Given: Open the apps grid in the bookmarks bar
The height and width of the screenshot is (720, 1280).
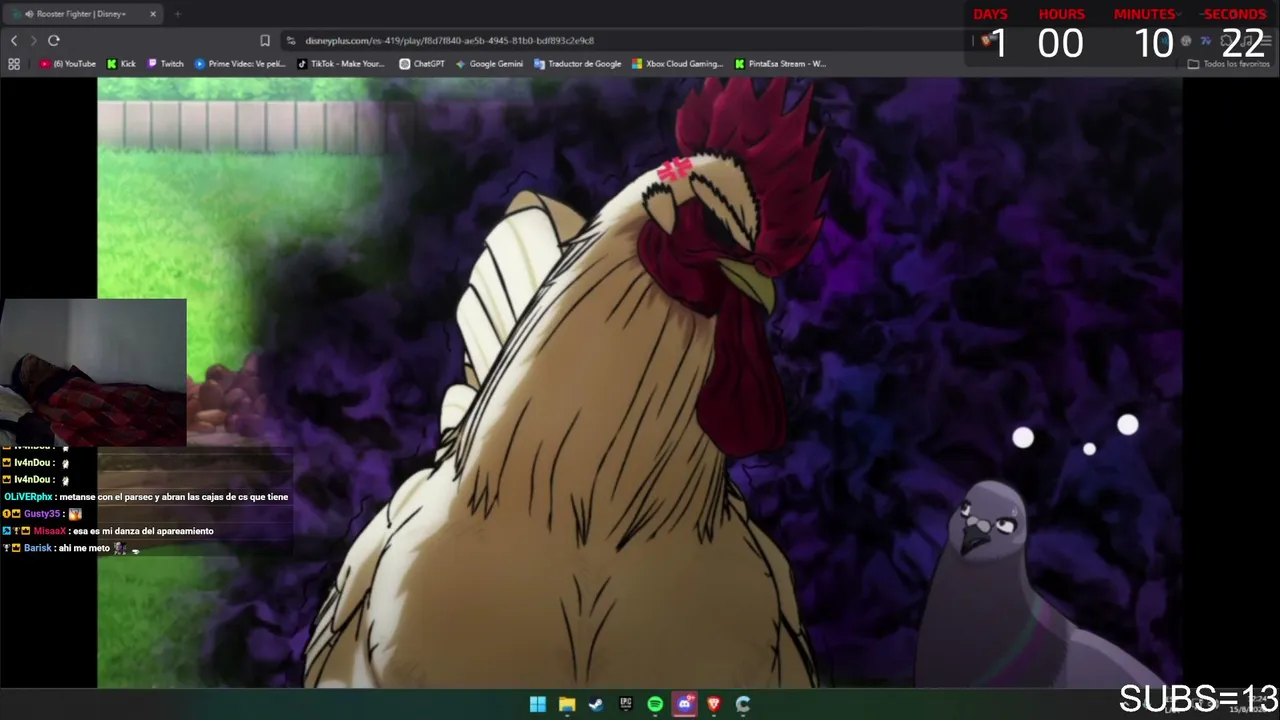Looking at the screenshot, I should click(14, 64).
